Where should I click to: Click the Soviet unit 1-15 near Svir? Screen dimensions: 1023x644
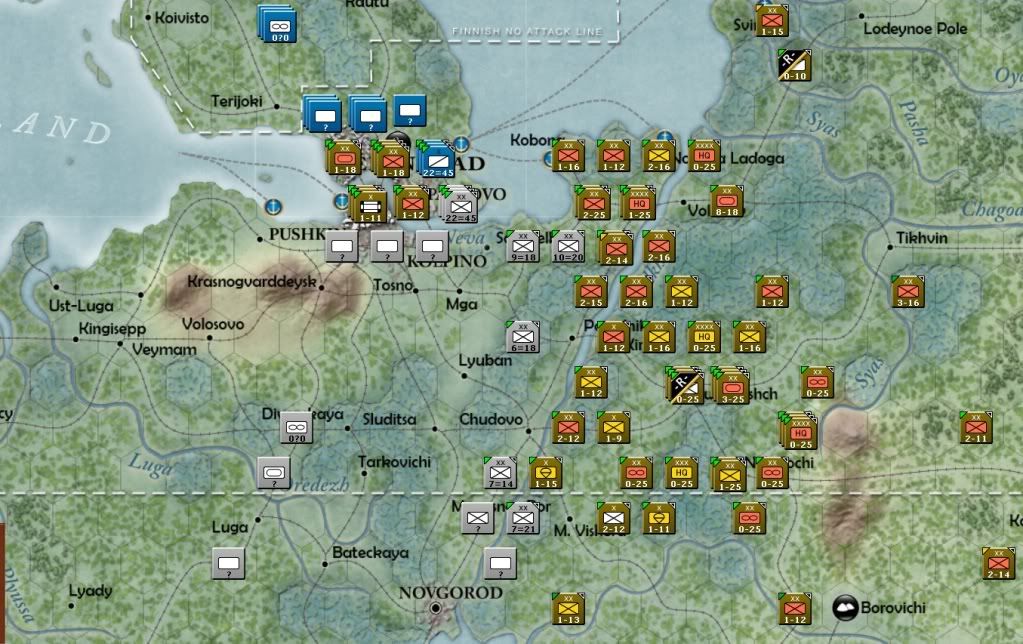tap(771, 22)
